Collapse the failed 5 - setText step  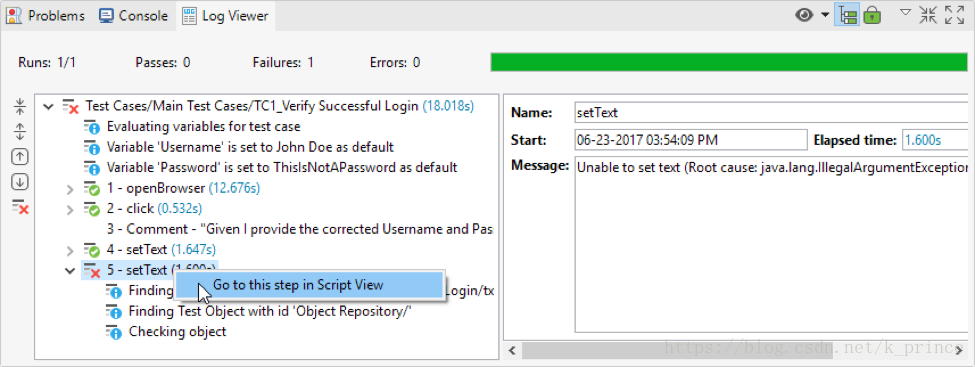click(x=70, y=271)
